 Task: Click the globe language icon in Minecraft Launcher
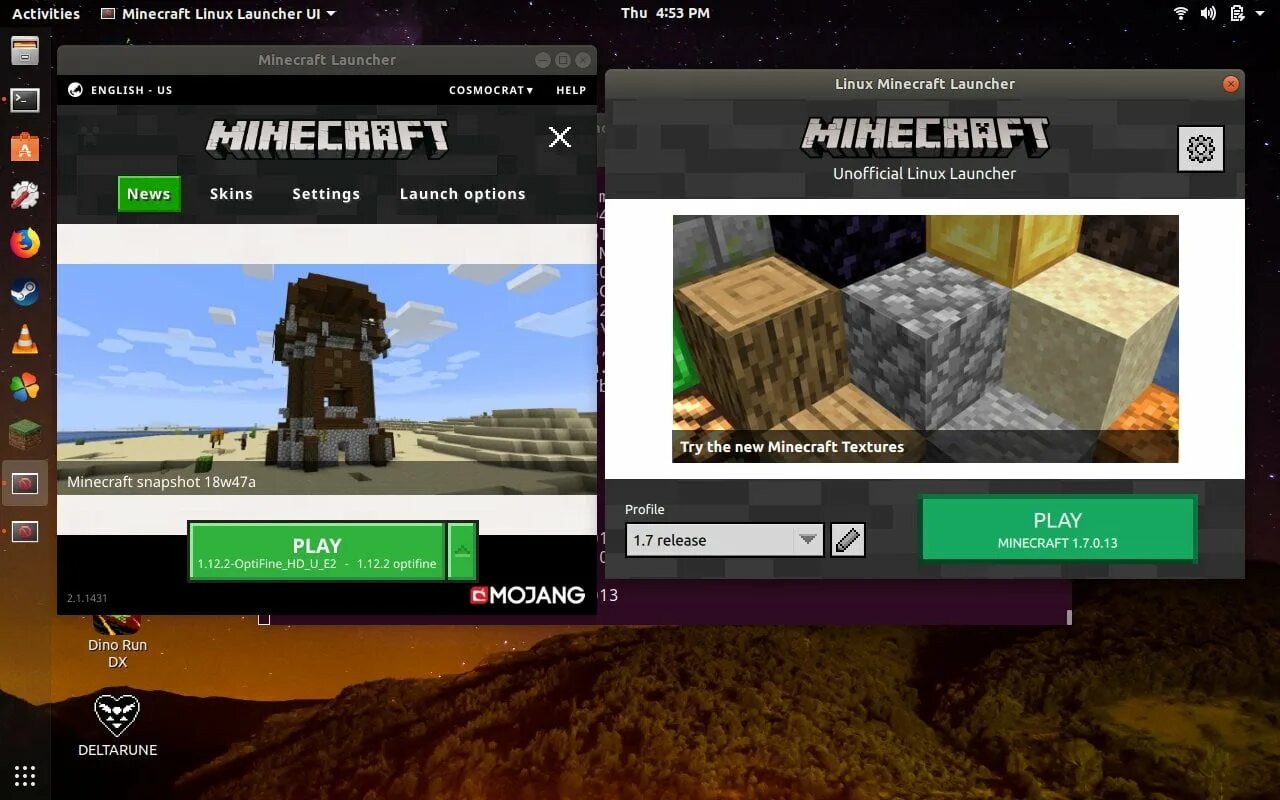75,90
